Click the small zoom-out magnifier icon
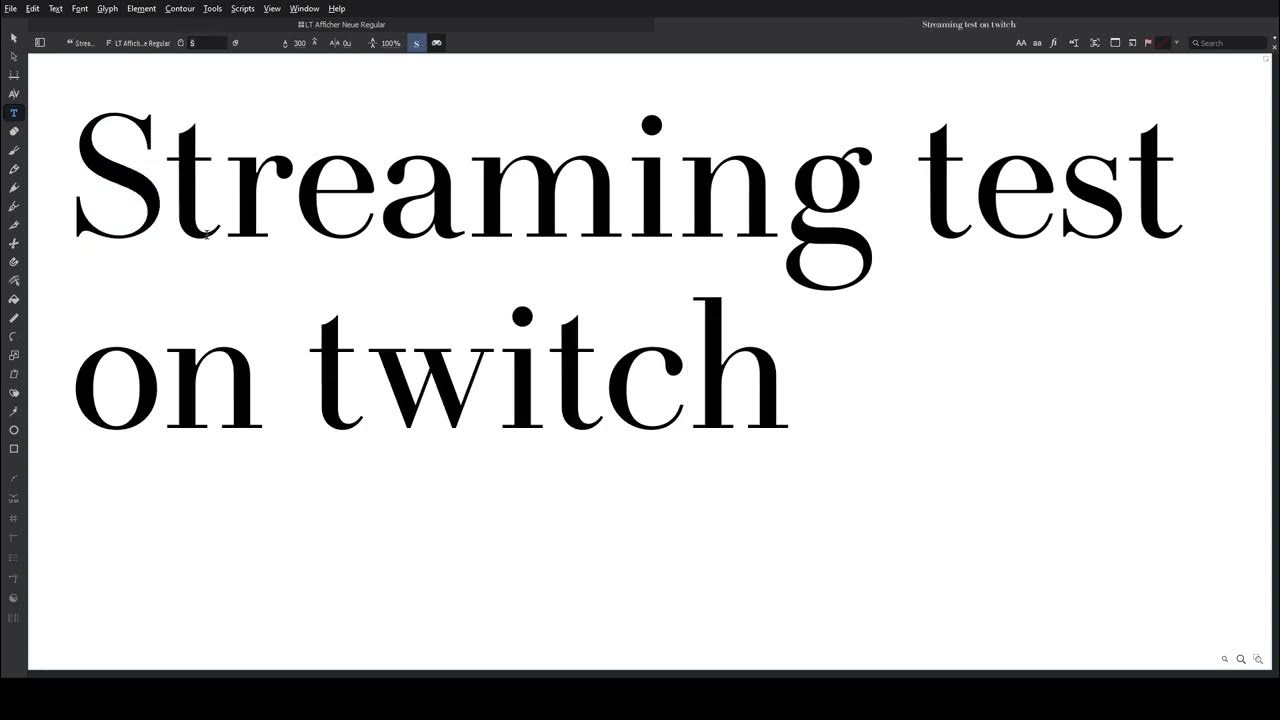The height and width of the screenshot is (720, 1280). tap(1225, 659)
